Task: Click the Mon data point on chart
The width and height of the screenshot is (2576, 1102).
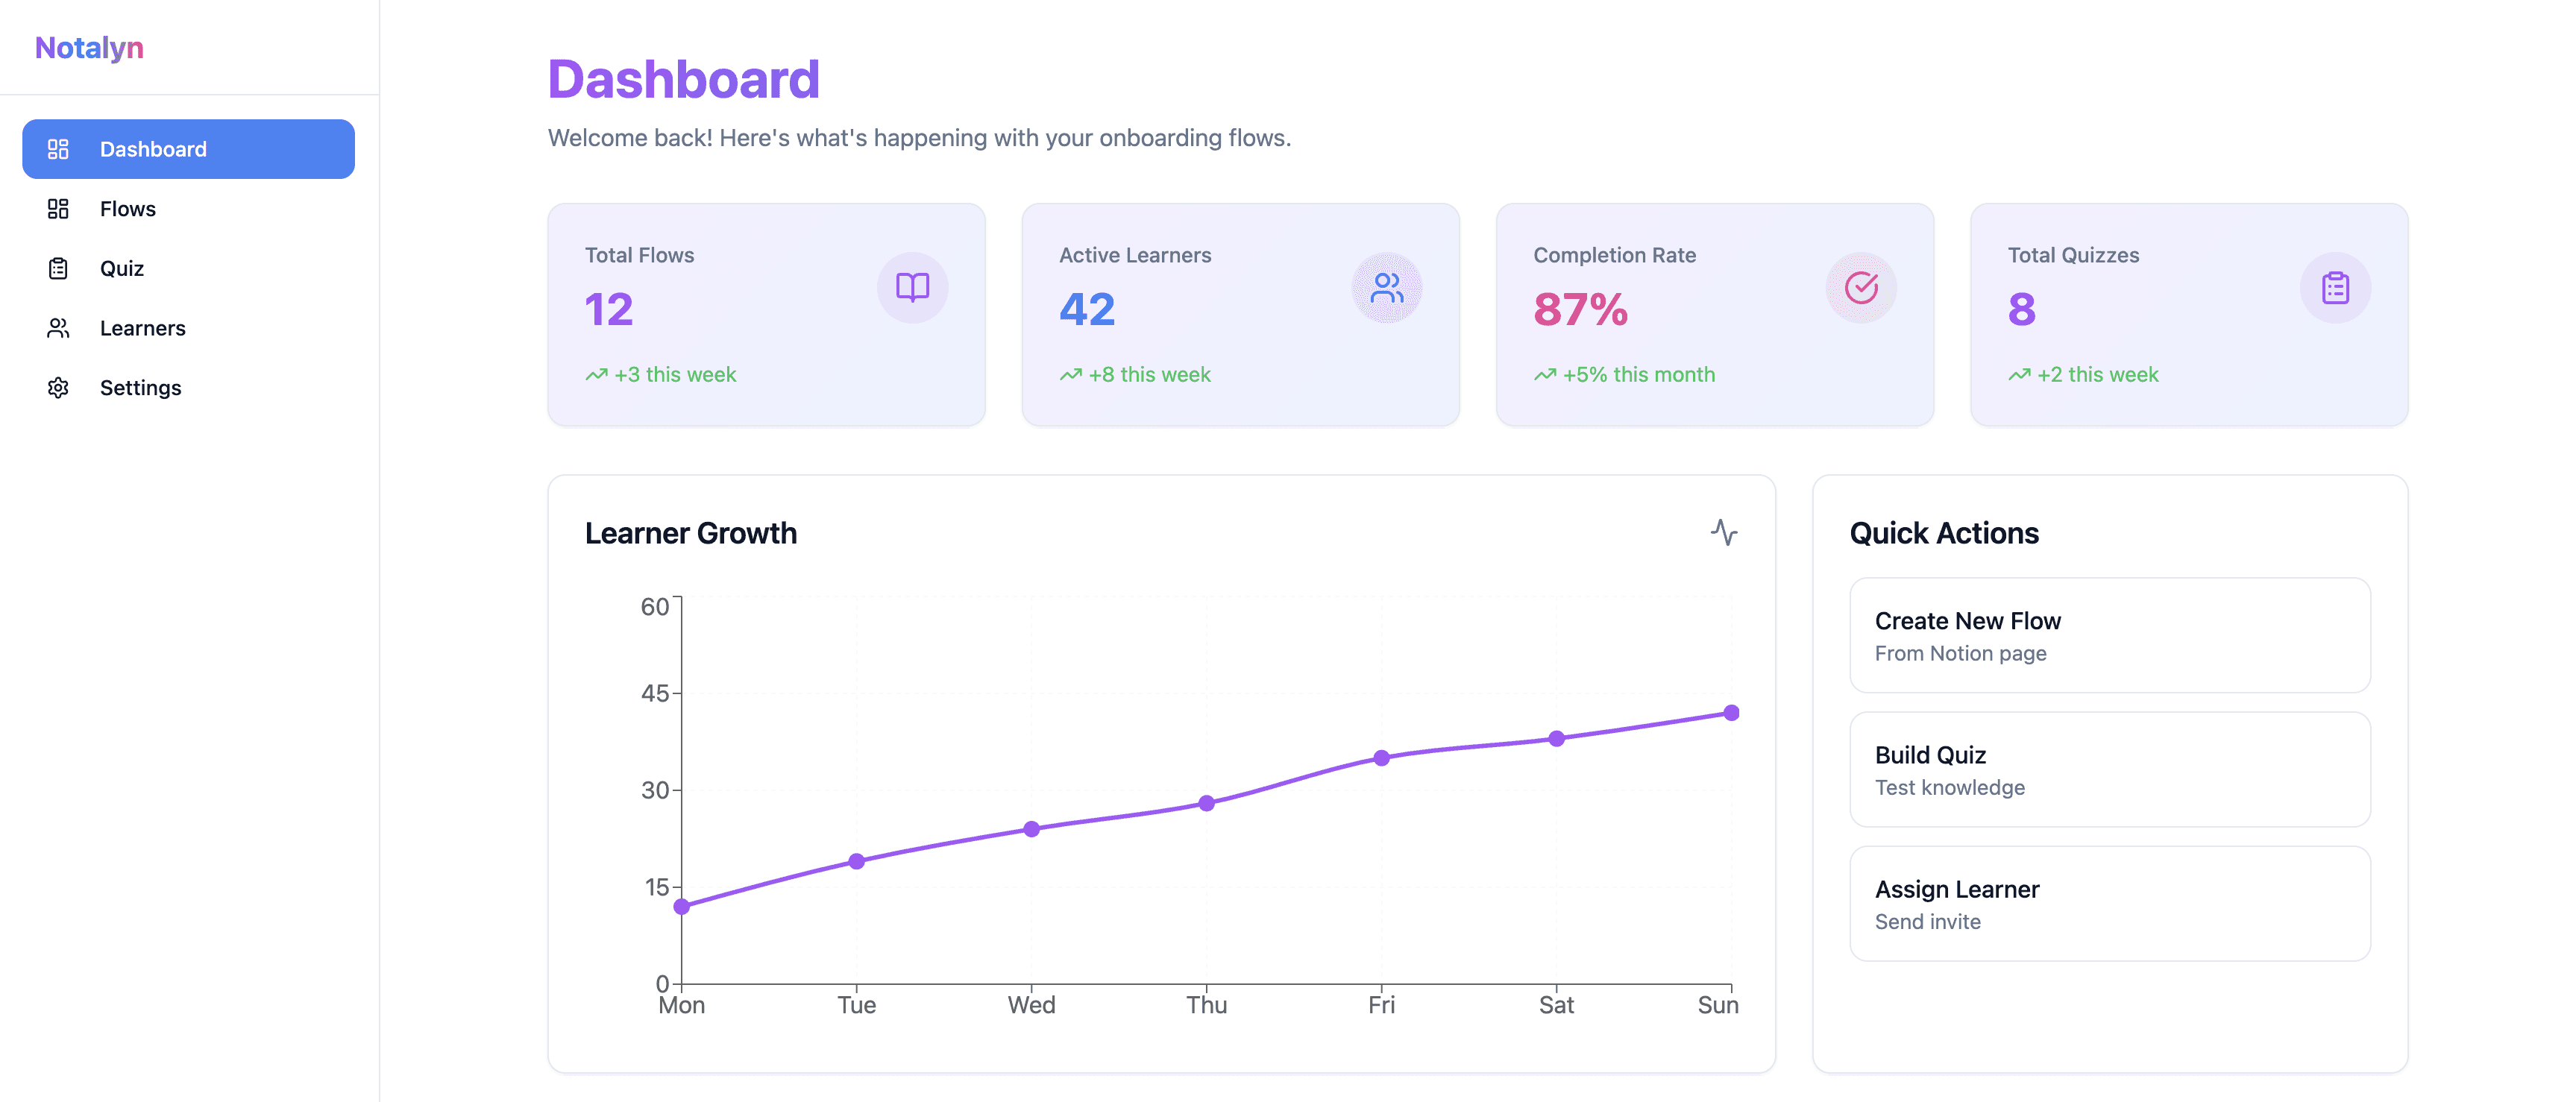Action: coord(682,907)
